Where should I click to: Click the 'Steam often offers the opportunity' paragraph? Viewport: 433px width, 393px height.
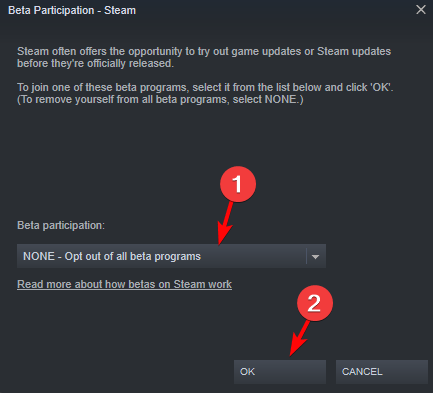204,57
